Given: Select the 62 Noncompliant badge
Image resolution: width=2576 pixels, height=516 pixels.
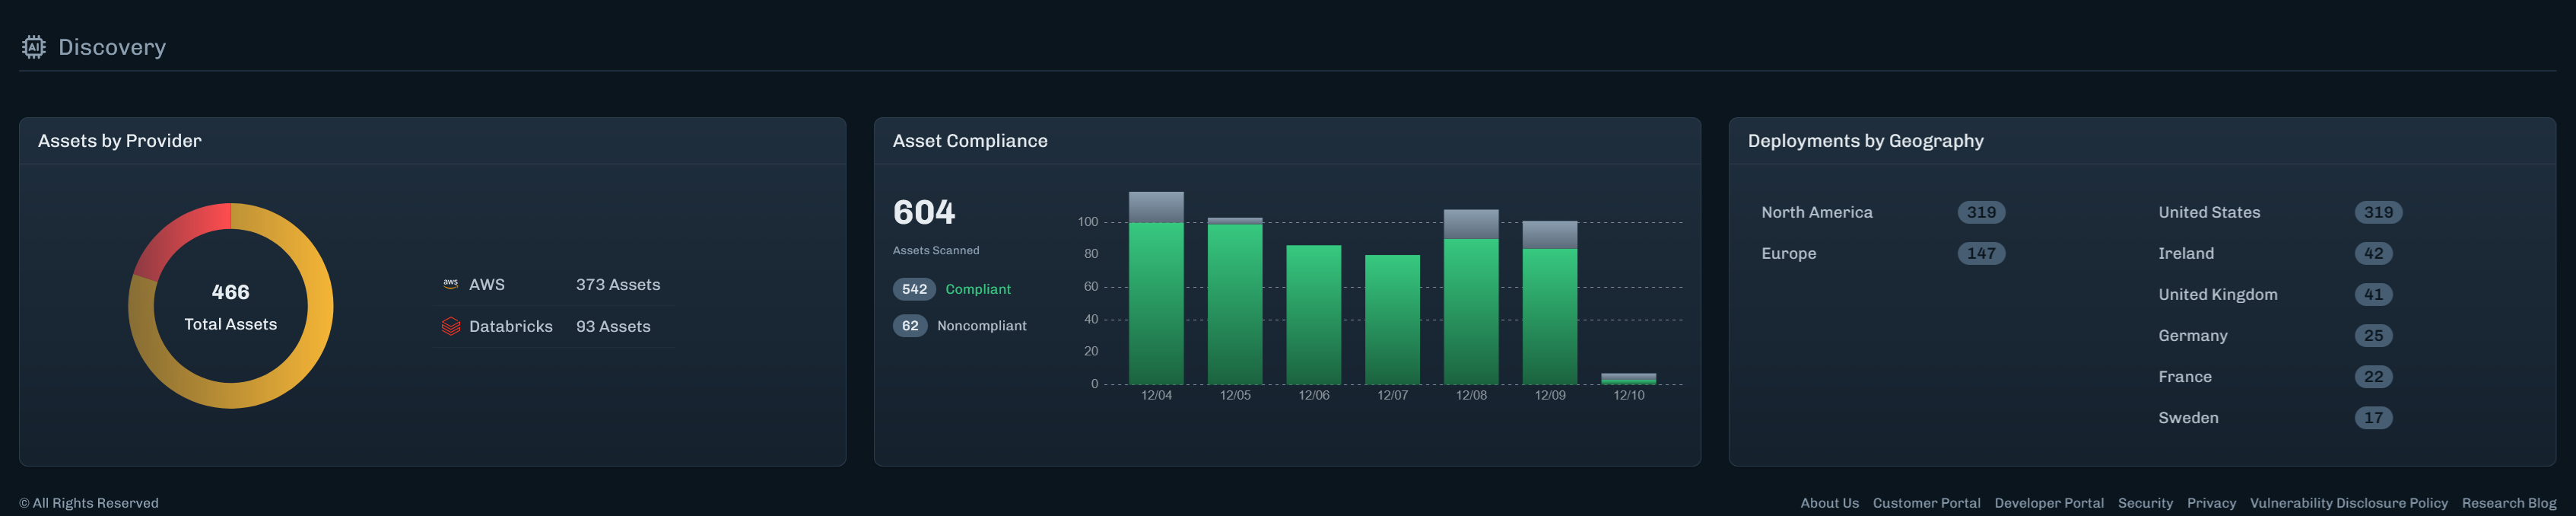Looking at the screenshot, I should tap(909, 326).
